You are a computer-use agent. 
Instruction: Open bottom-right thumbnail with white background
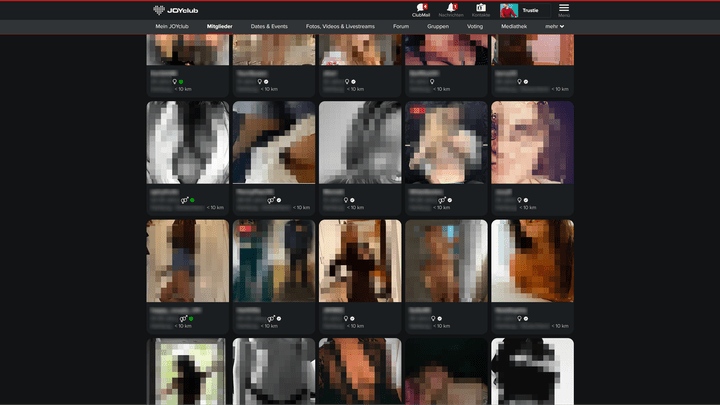click(532, 372)
